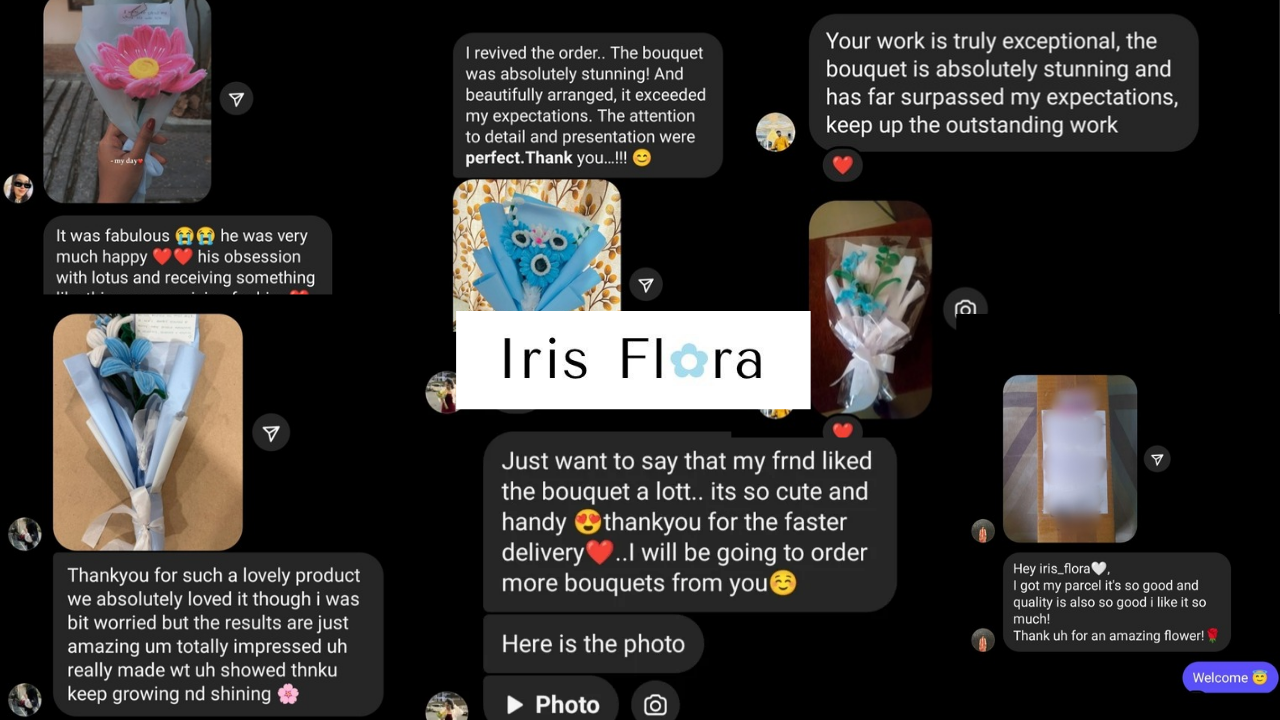Tap camera icon next to Photo button
1280x720 pixels.
click(655, 704)
